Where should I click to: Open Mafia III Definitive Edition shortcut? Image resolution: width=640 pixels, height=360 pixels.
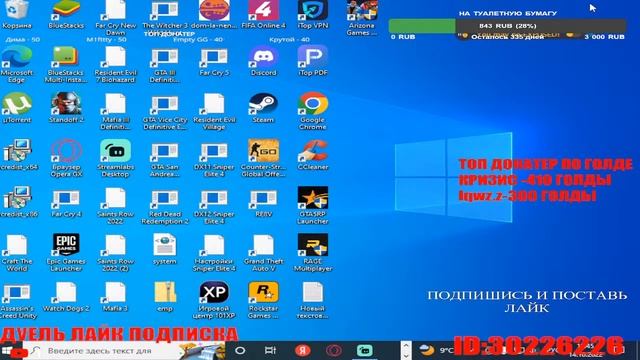116,111
